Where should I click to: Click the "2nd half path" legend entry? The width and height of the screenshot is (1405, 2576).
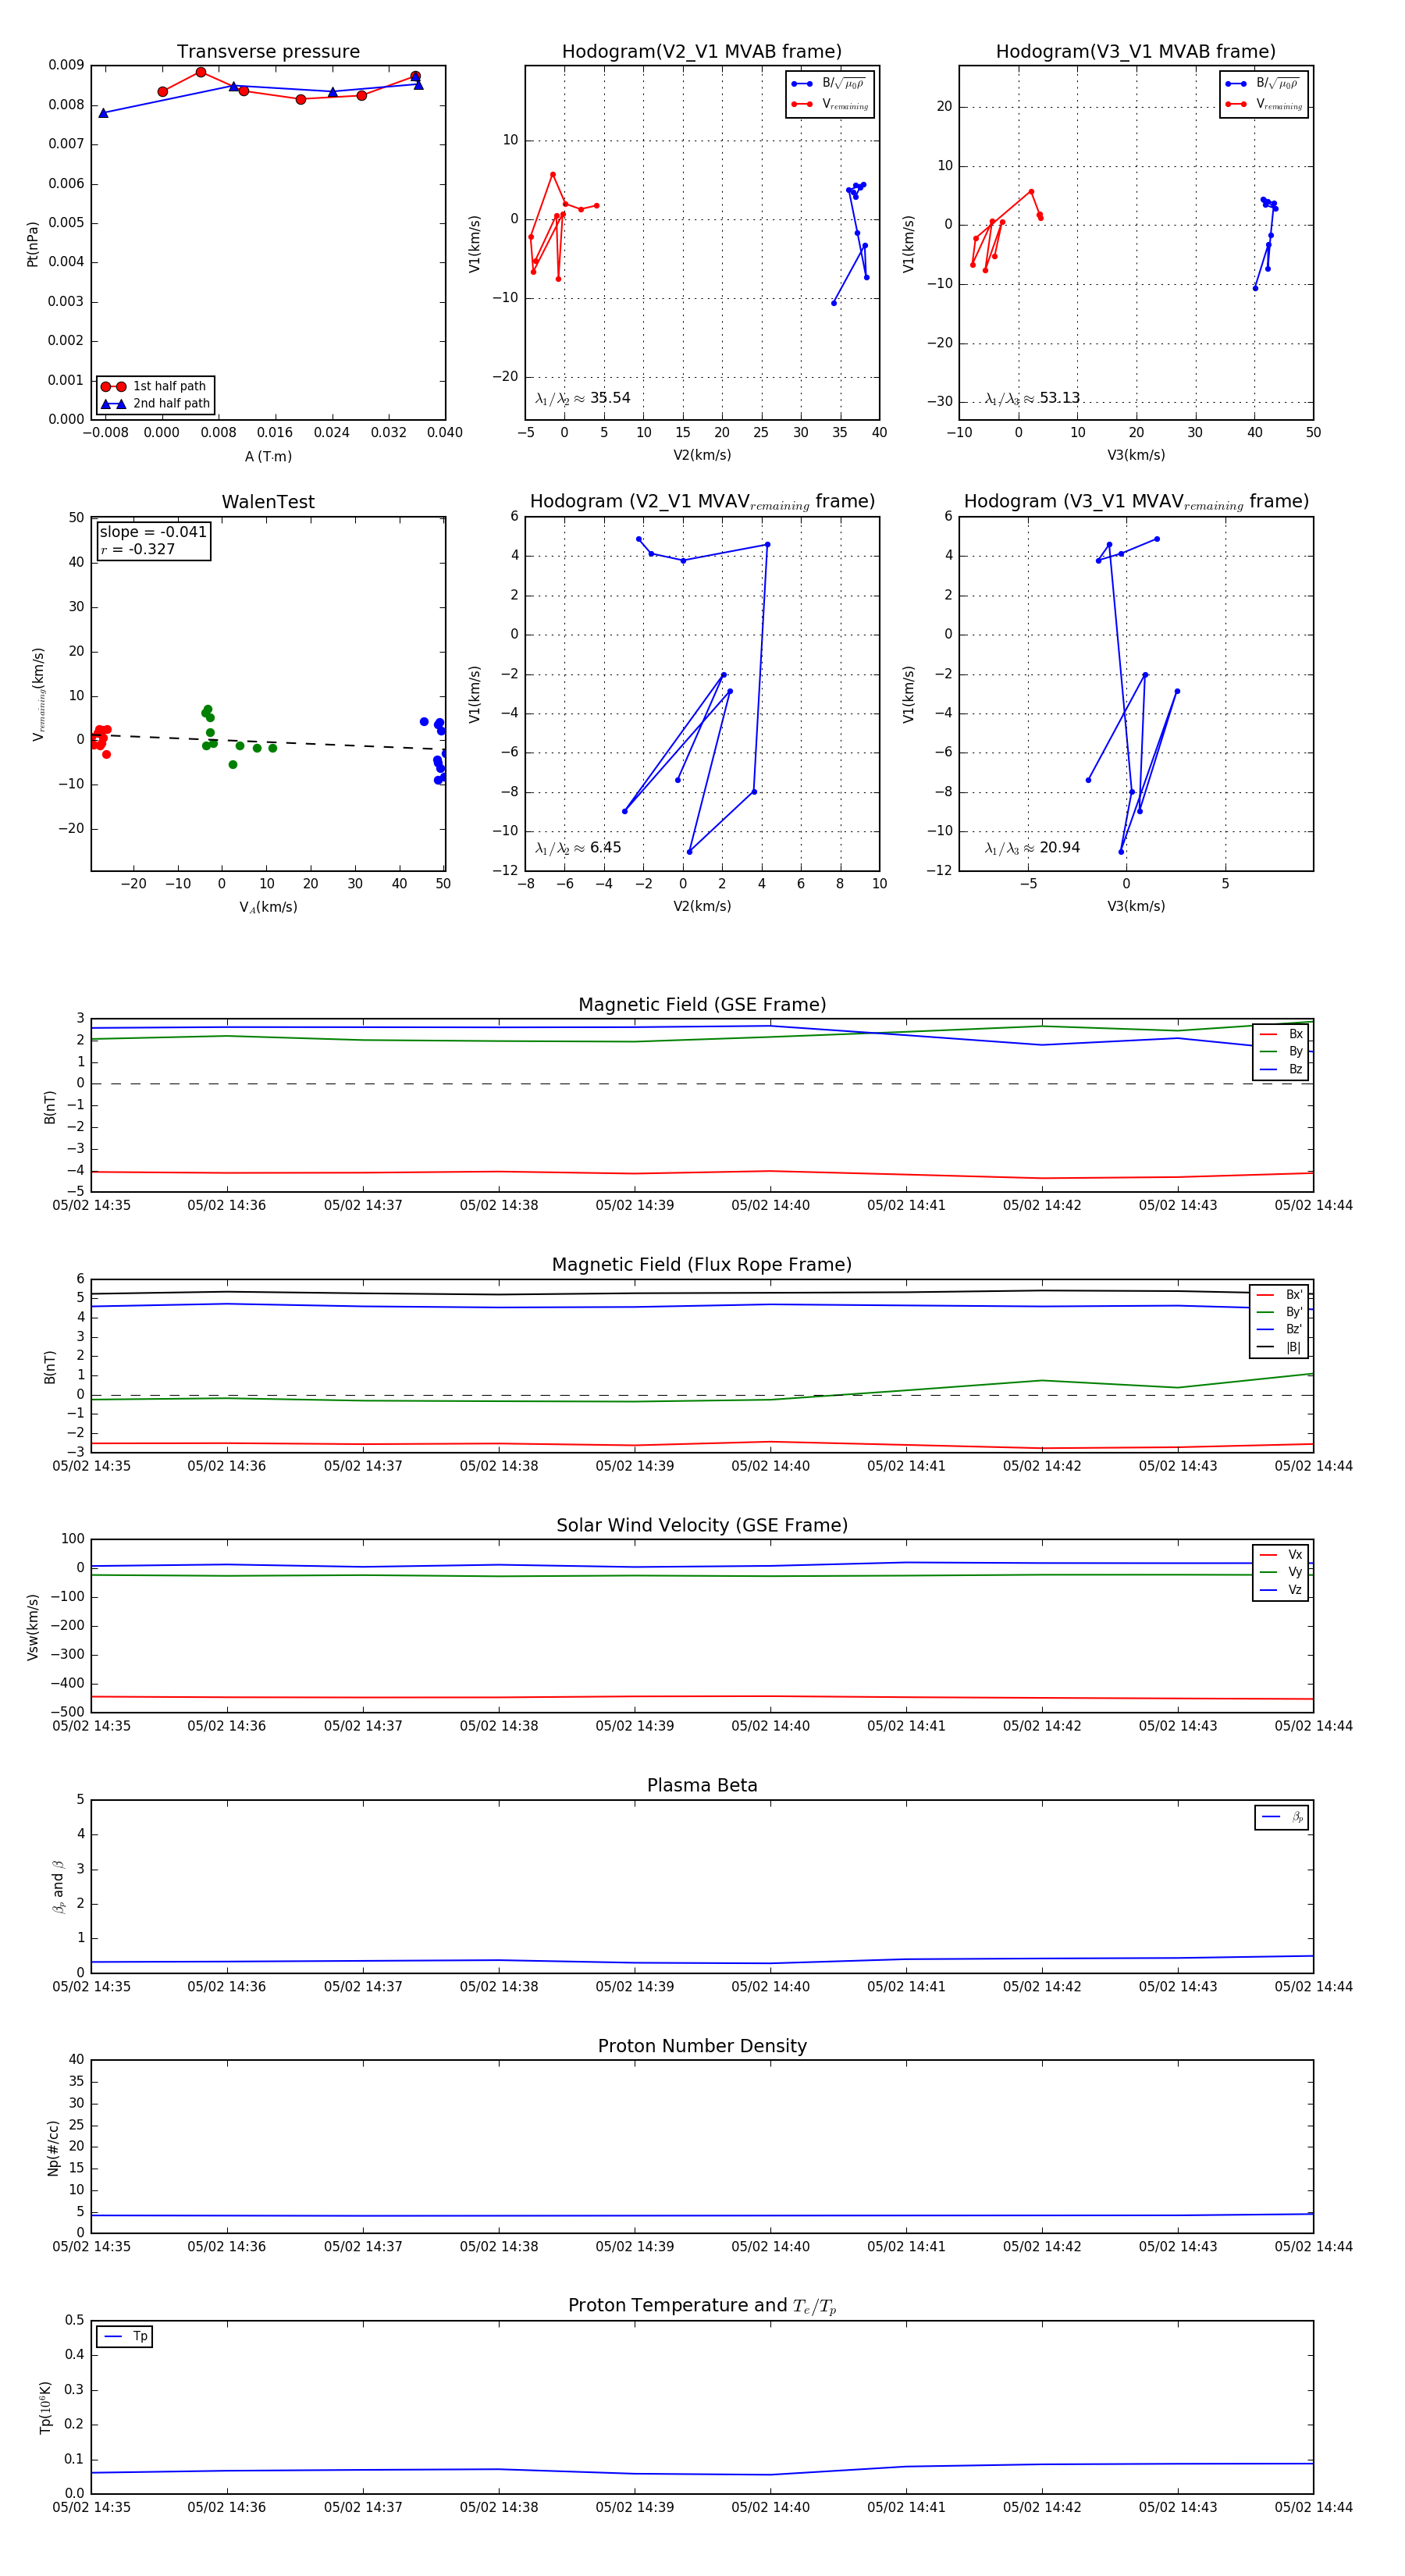click(155, 404)
